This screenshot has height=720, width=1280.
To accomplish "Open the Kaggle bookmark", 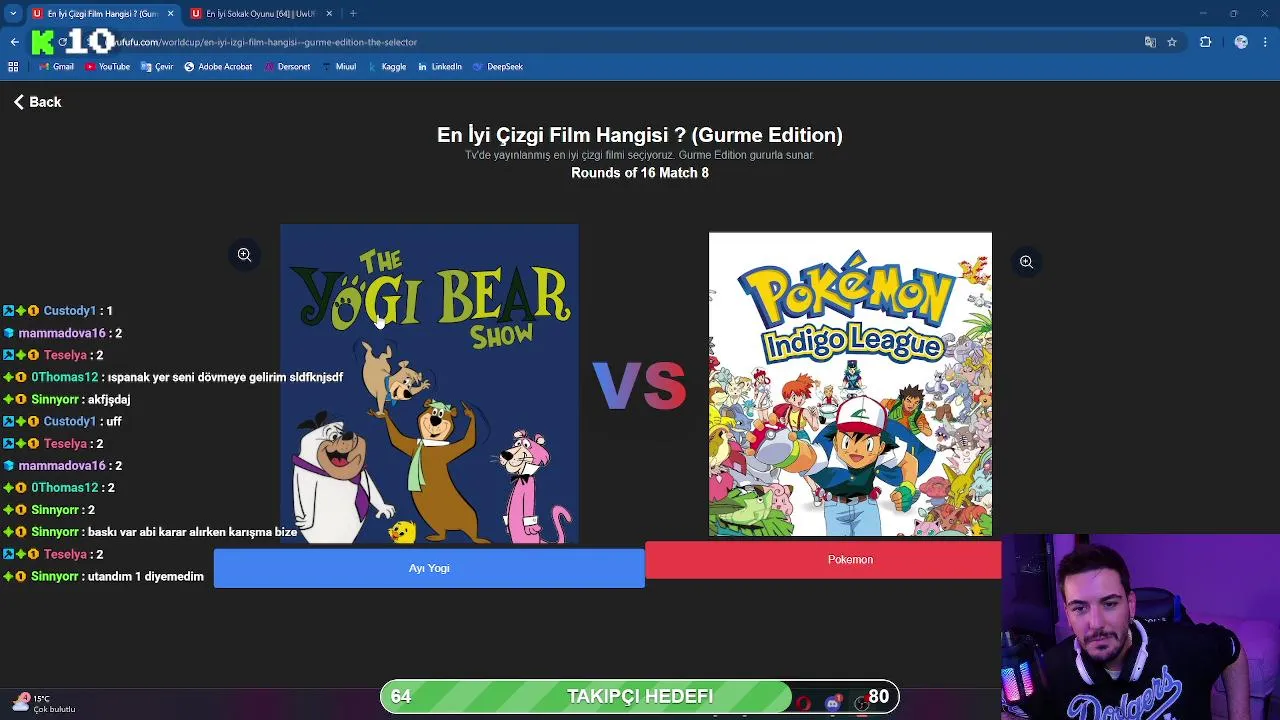I will 387,67.
